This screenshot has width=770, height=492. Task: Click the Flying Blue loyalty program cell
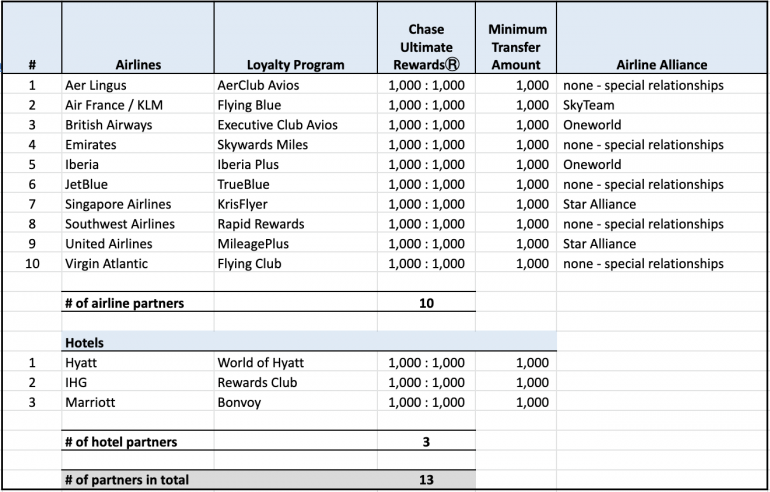click(x=249, y=105)
